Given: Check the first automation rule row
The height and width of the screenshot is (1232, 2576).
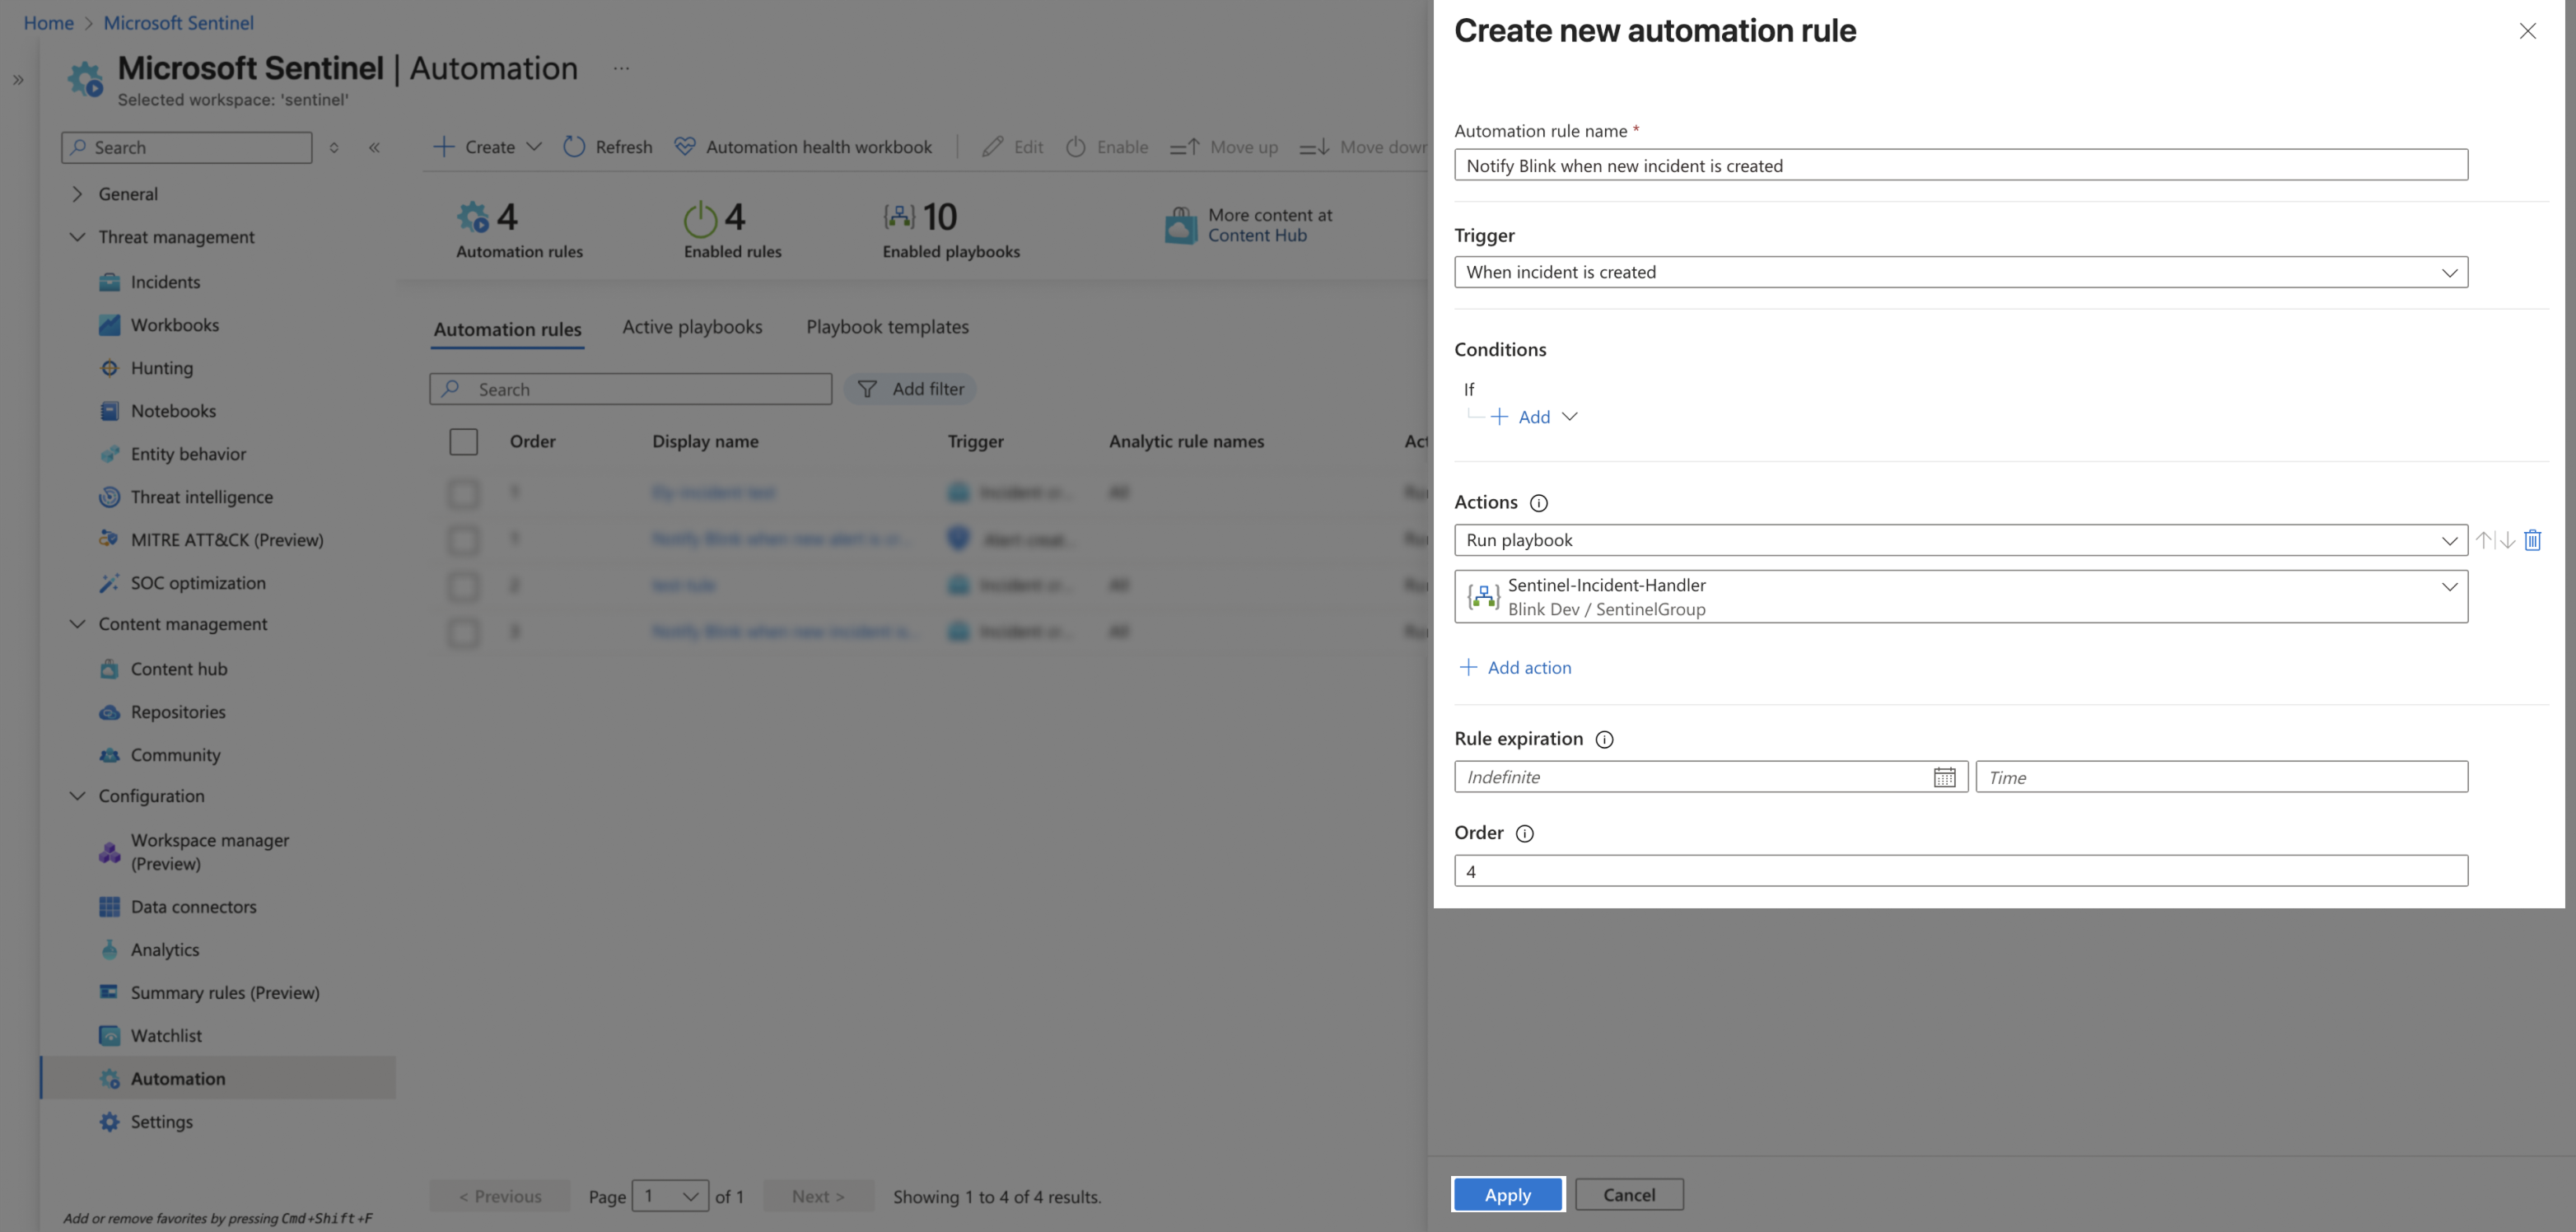Looking at the screenshot, I should point(463,492).
